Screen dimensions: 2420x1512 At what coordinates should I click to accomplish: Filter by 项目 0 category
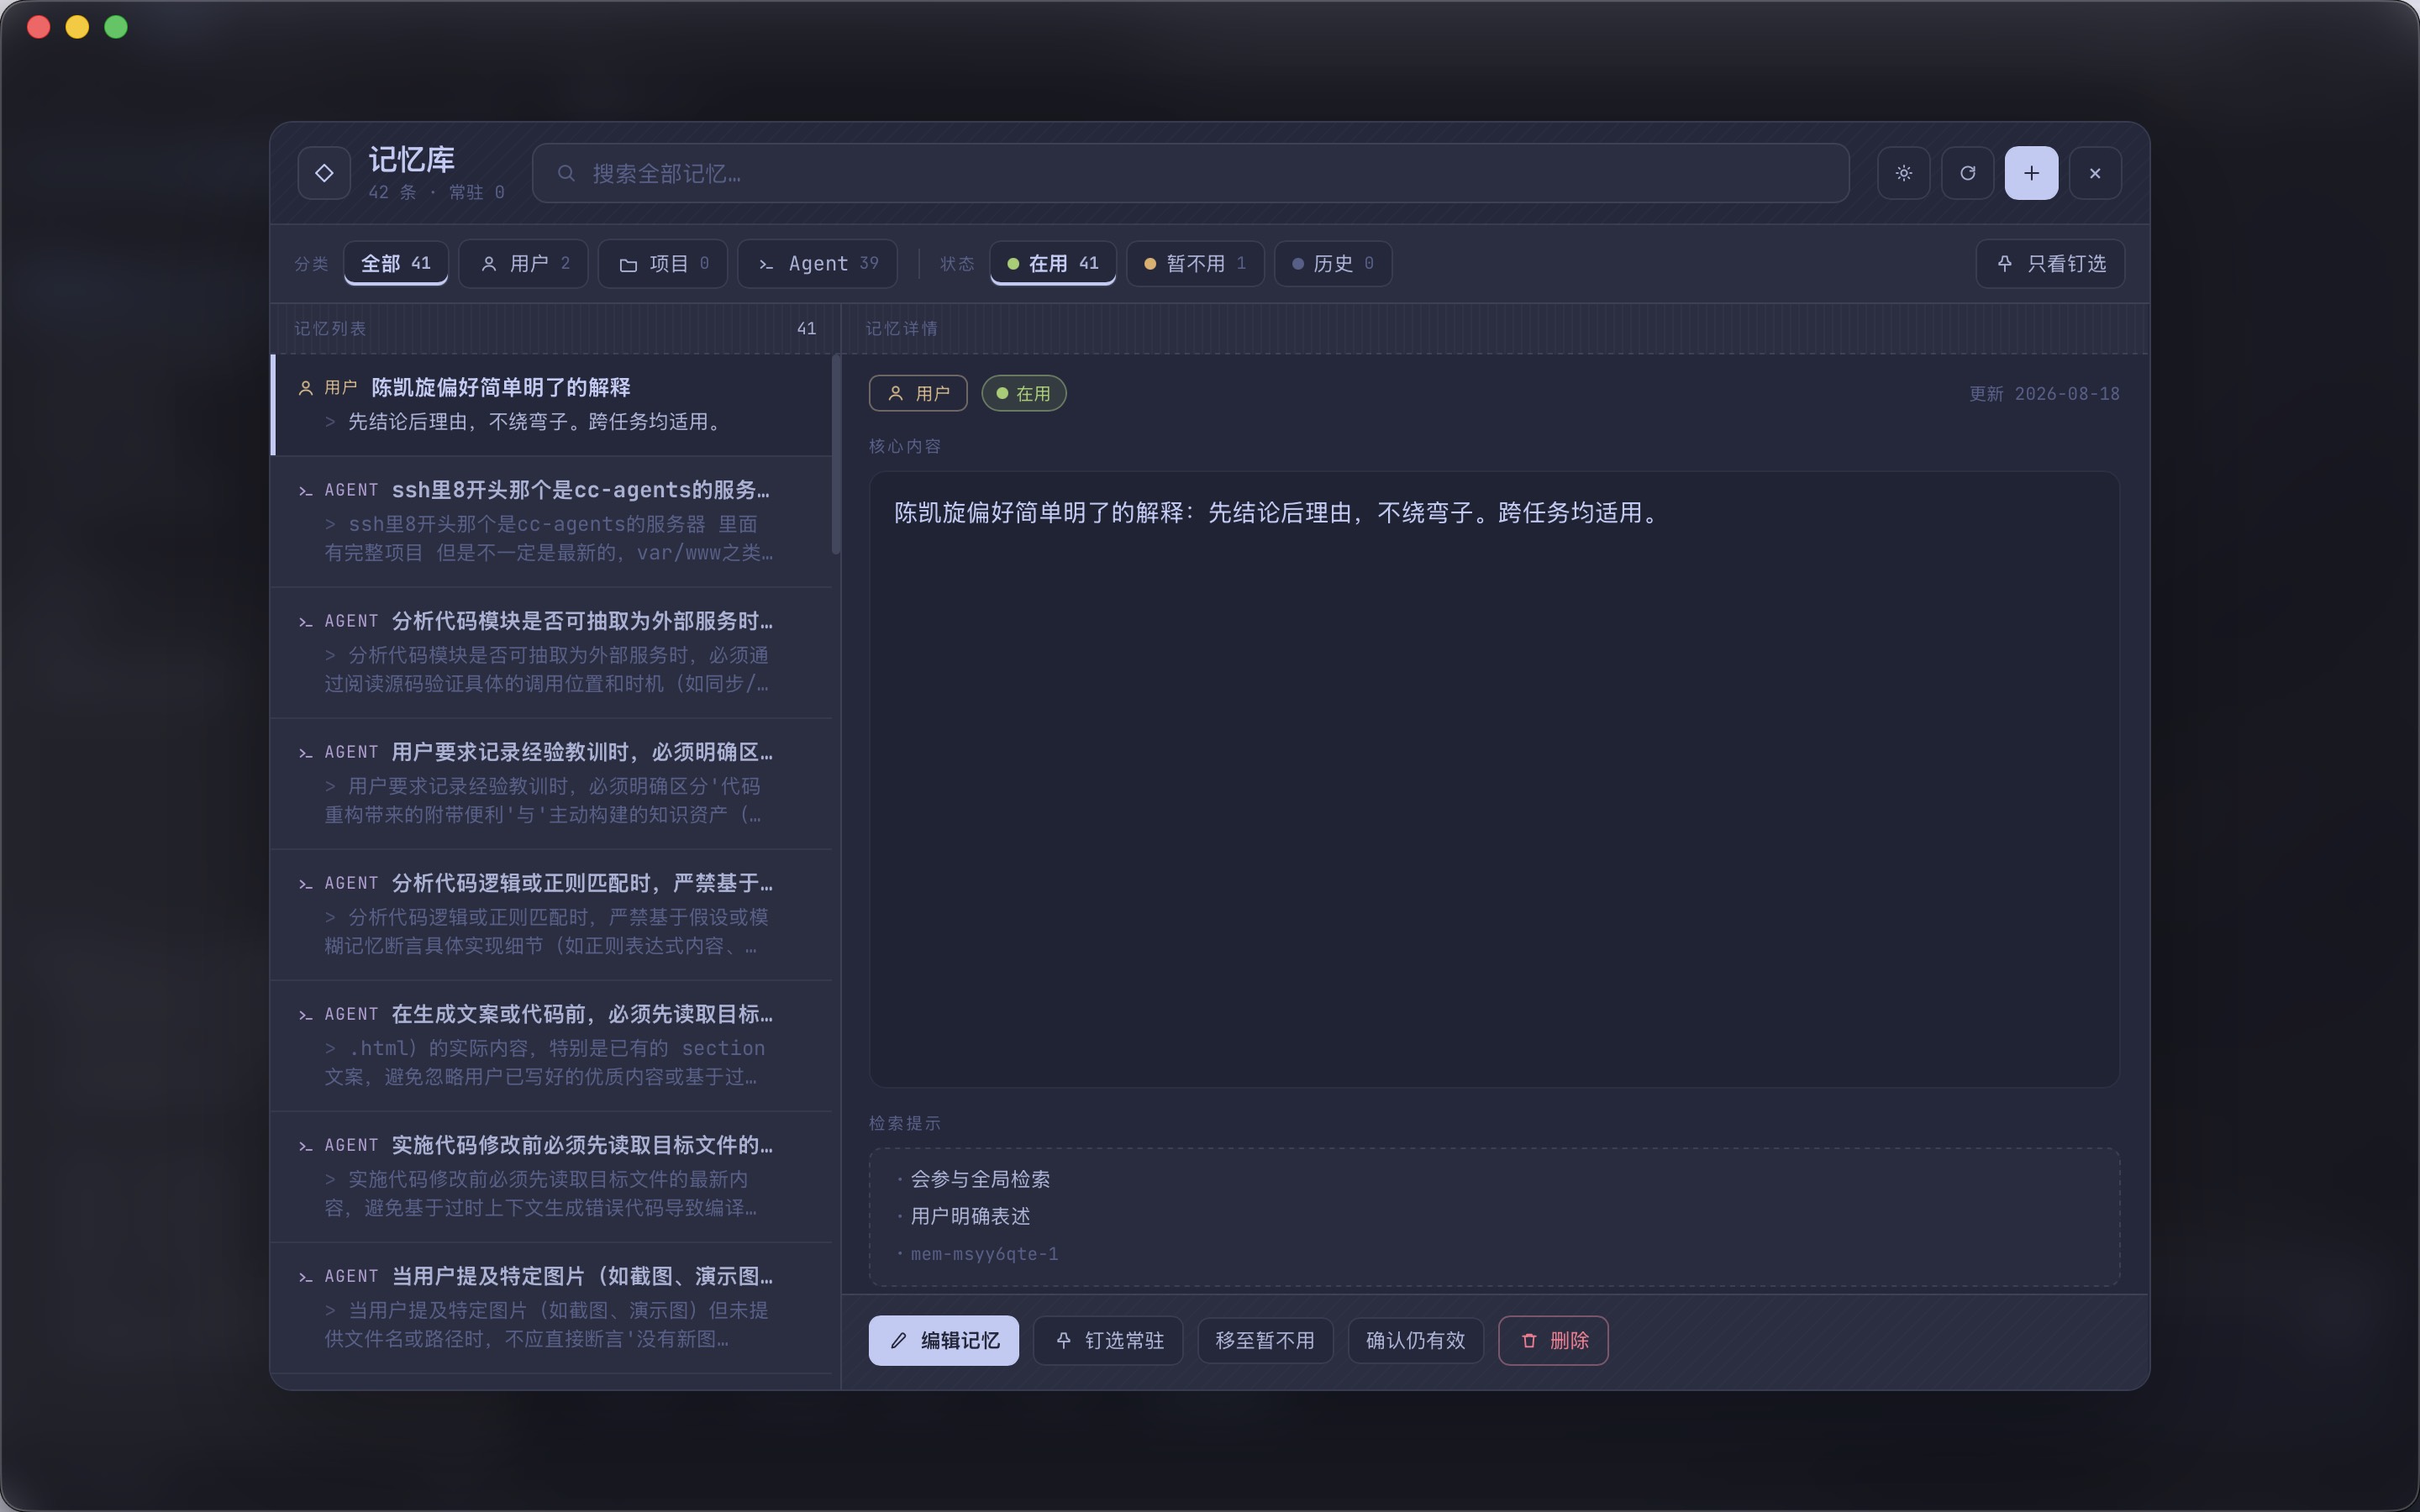tap(662, 263)
